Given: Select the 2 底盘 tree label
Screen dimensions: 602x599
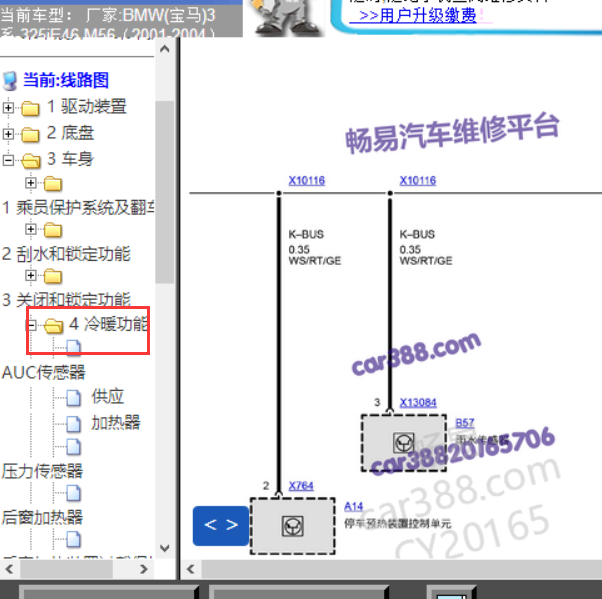Looking at the screenshot, I should coord(70,132).
